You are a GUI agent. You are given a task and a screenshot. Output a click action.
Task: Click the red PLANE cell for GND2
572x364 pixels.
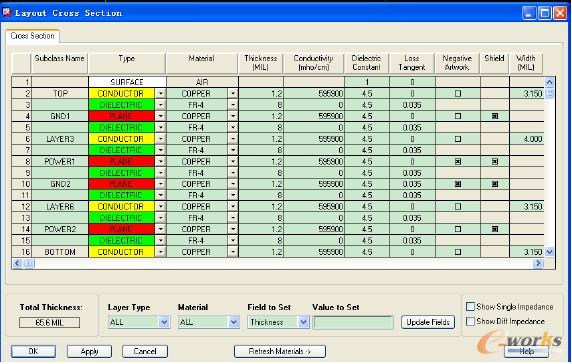pos(121,184)
